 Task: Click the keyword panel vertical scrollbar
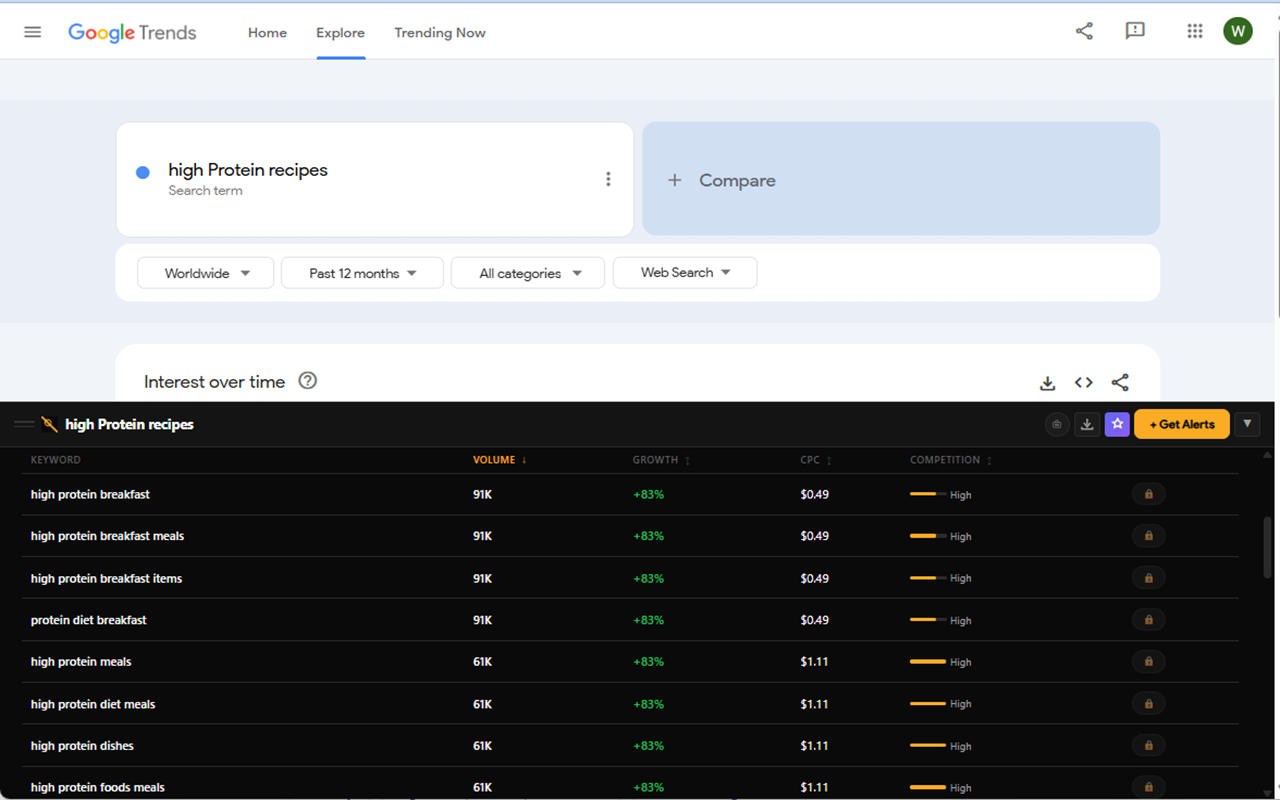point(1268,546)
